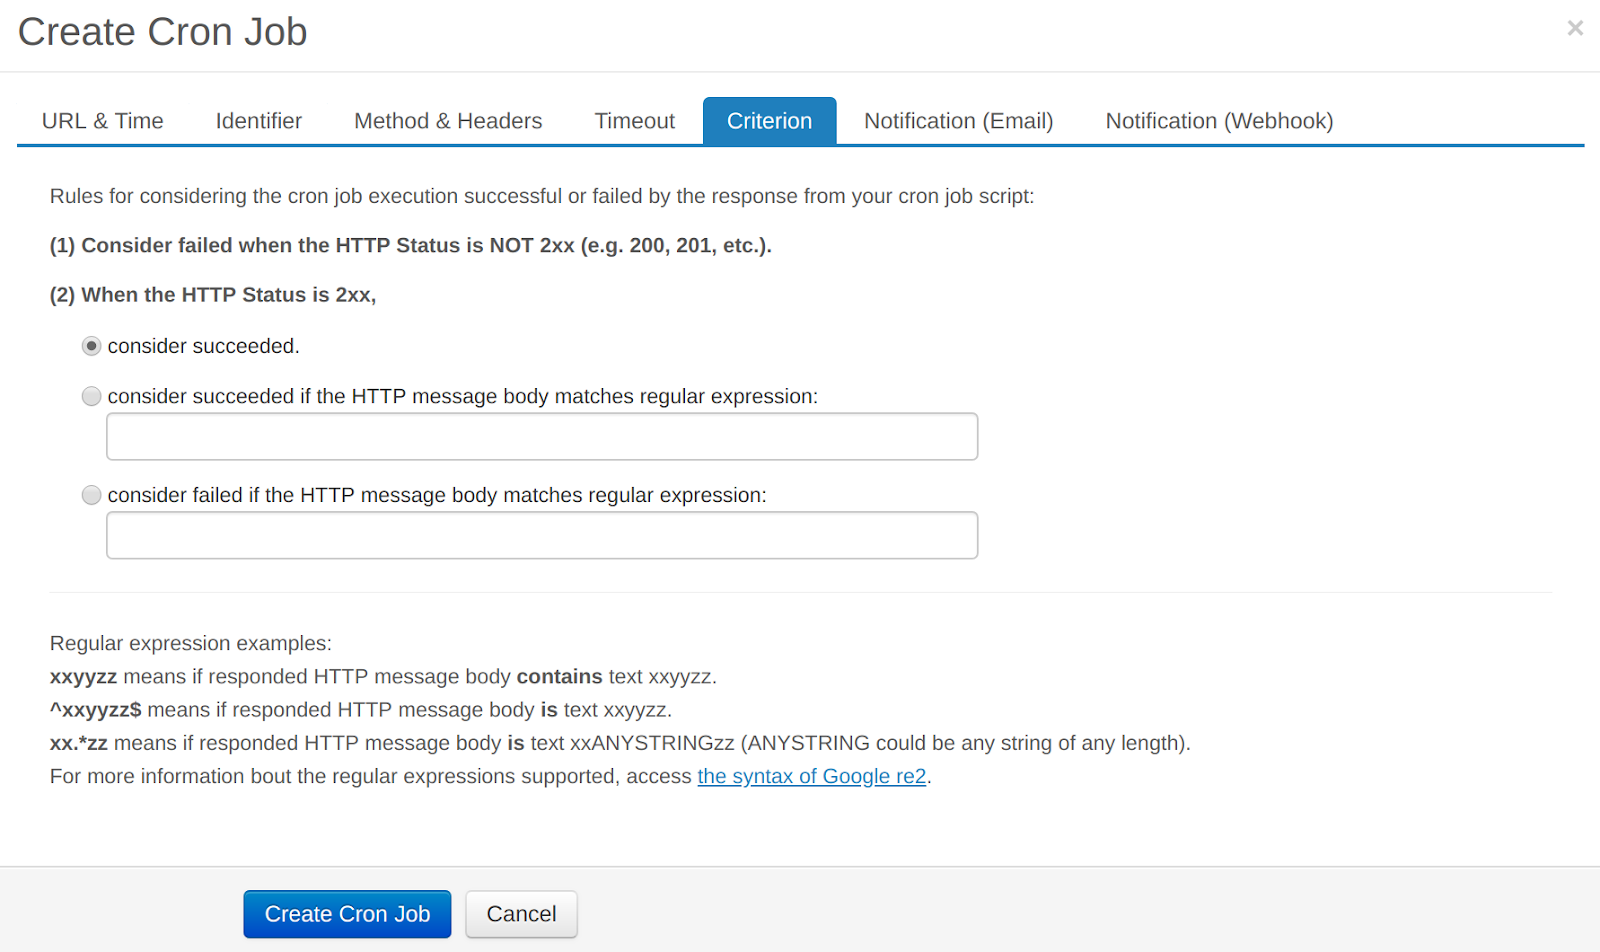Viewport: 1600px width, 952px height.
Task: Click the active Criterion tab
Action: click(x=769, y=121)
